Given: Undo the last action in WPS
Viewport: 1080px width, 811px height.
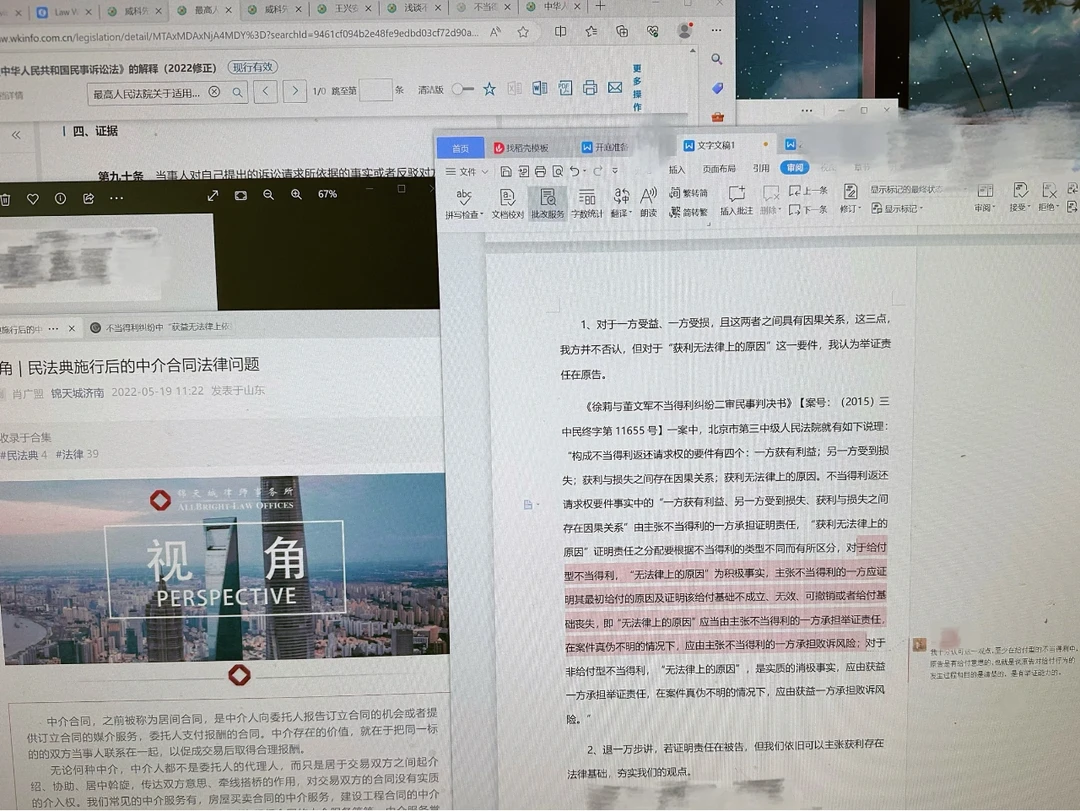Looking at the screenshot, I should [x=574, y=171].
